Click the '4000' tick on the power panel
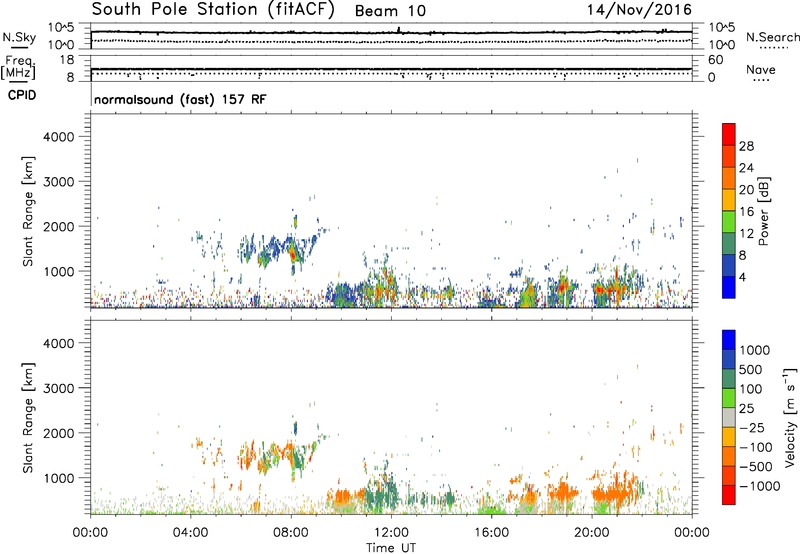Screen dimensions: 800x554 [58, 137]
